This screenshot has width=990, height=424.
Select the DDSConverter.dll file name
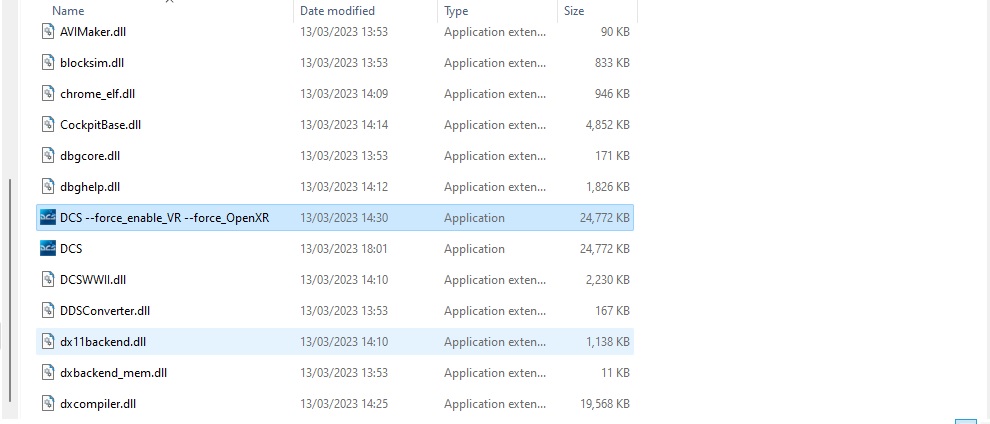pos(105,310)
